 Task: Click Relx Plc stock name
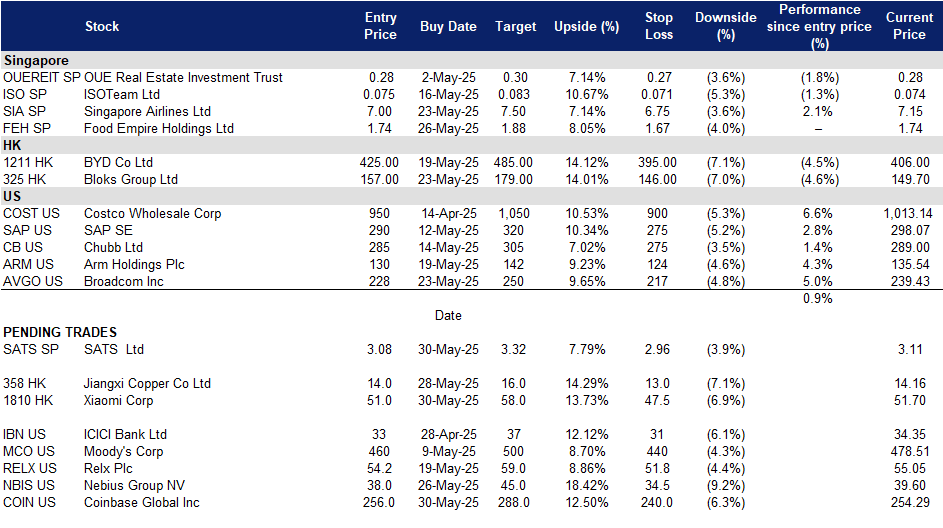pyautogui.click(x=108, y=468)
